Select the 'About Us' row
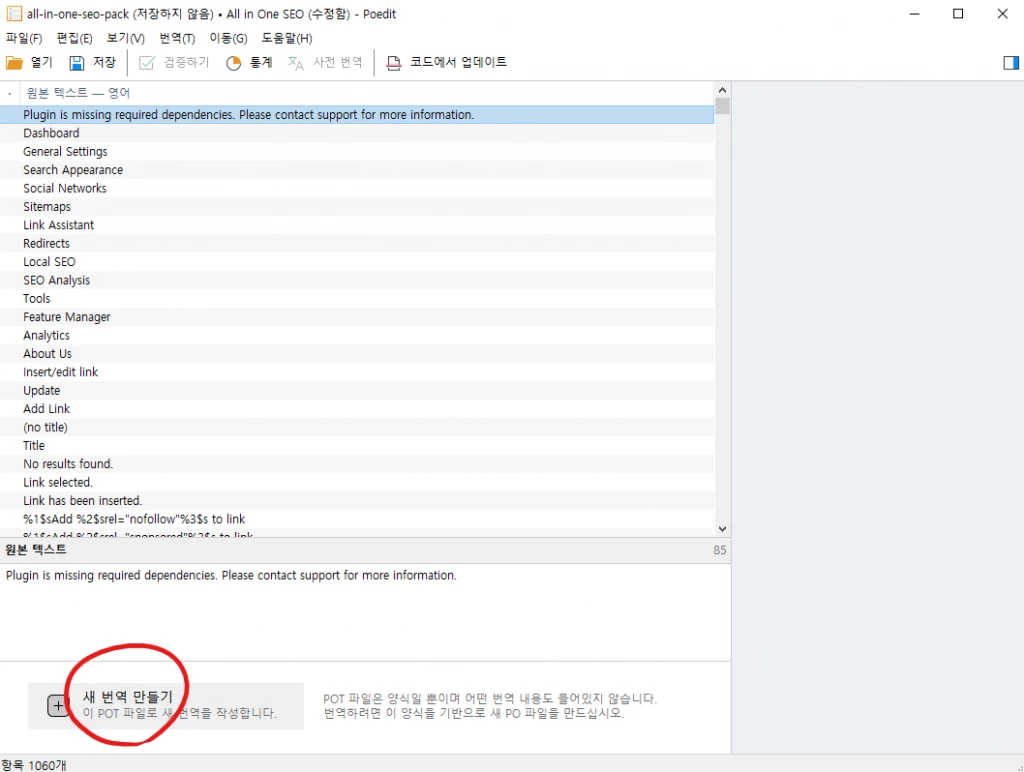The image size is (1024, 772). (x=357, y=353)
